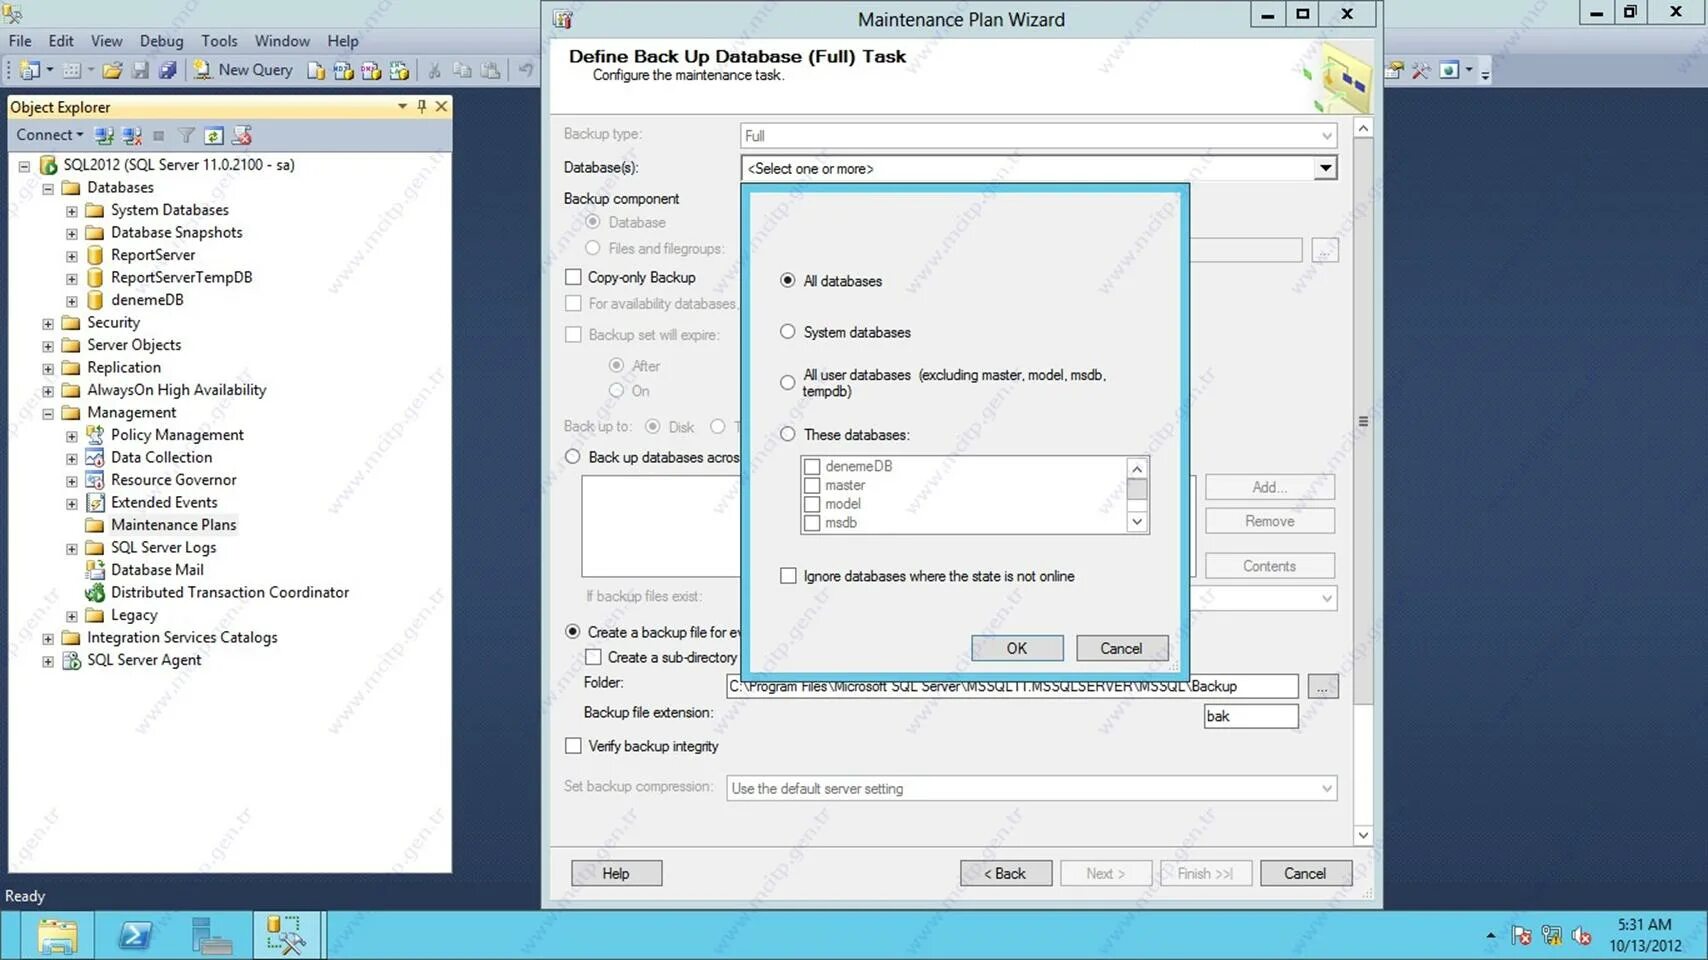This screenshot has height=960, width=1708.
Task: Open the View menu
Action: click(106, 41)
